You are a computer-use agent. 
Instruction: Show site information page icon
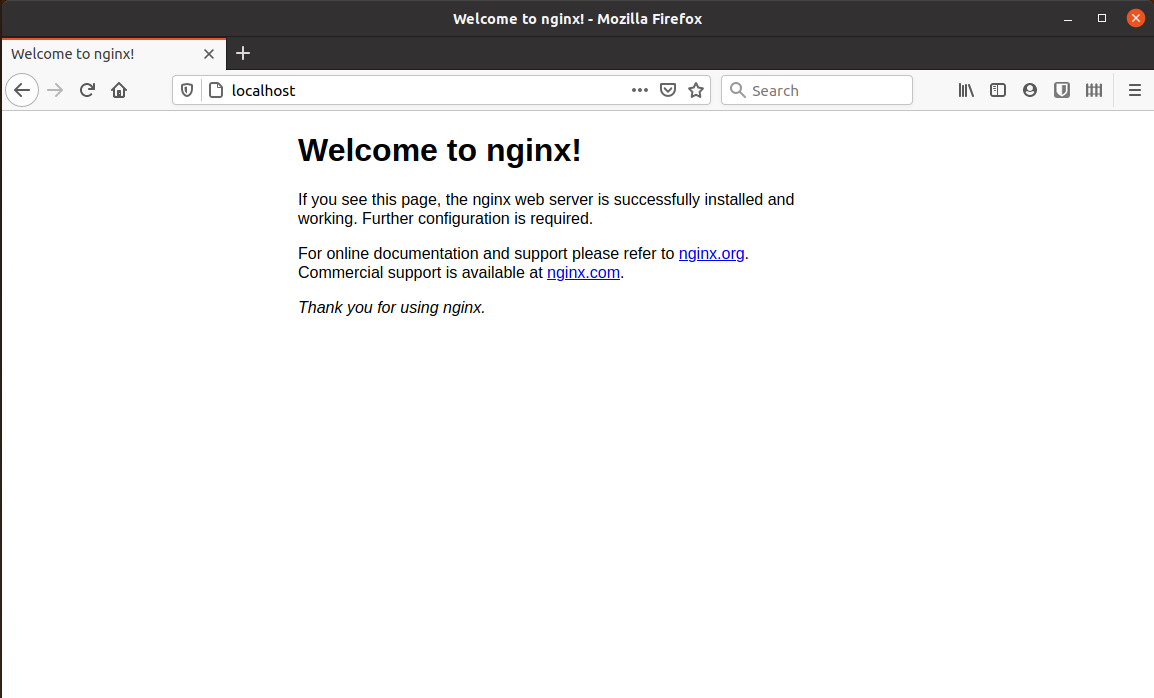216,91
